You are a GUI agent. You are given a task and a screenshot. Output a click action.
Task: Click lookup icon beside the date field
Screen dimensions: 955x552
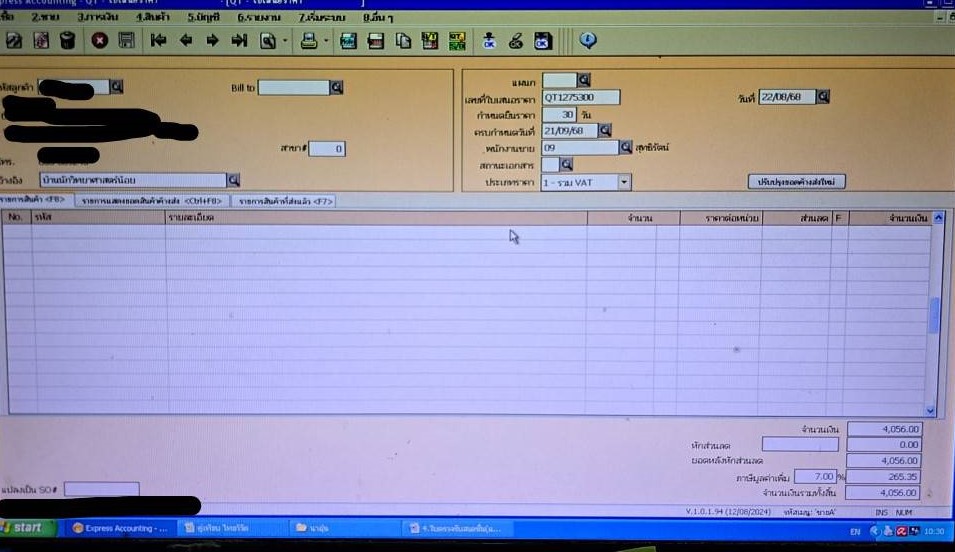823,97
